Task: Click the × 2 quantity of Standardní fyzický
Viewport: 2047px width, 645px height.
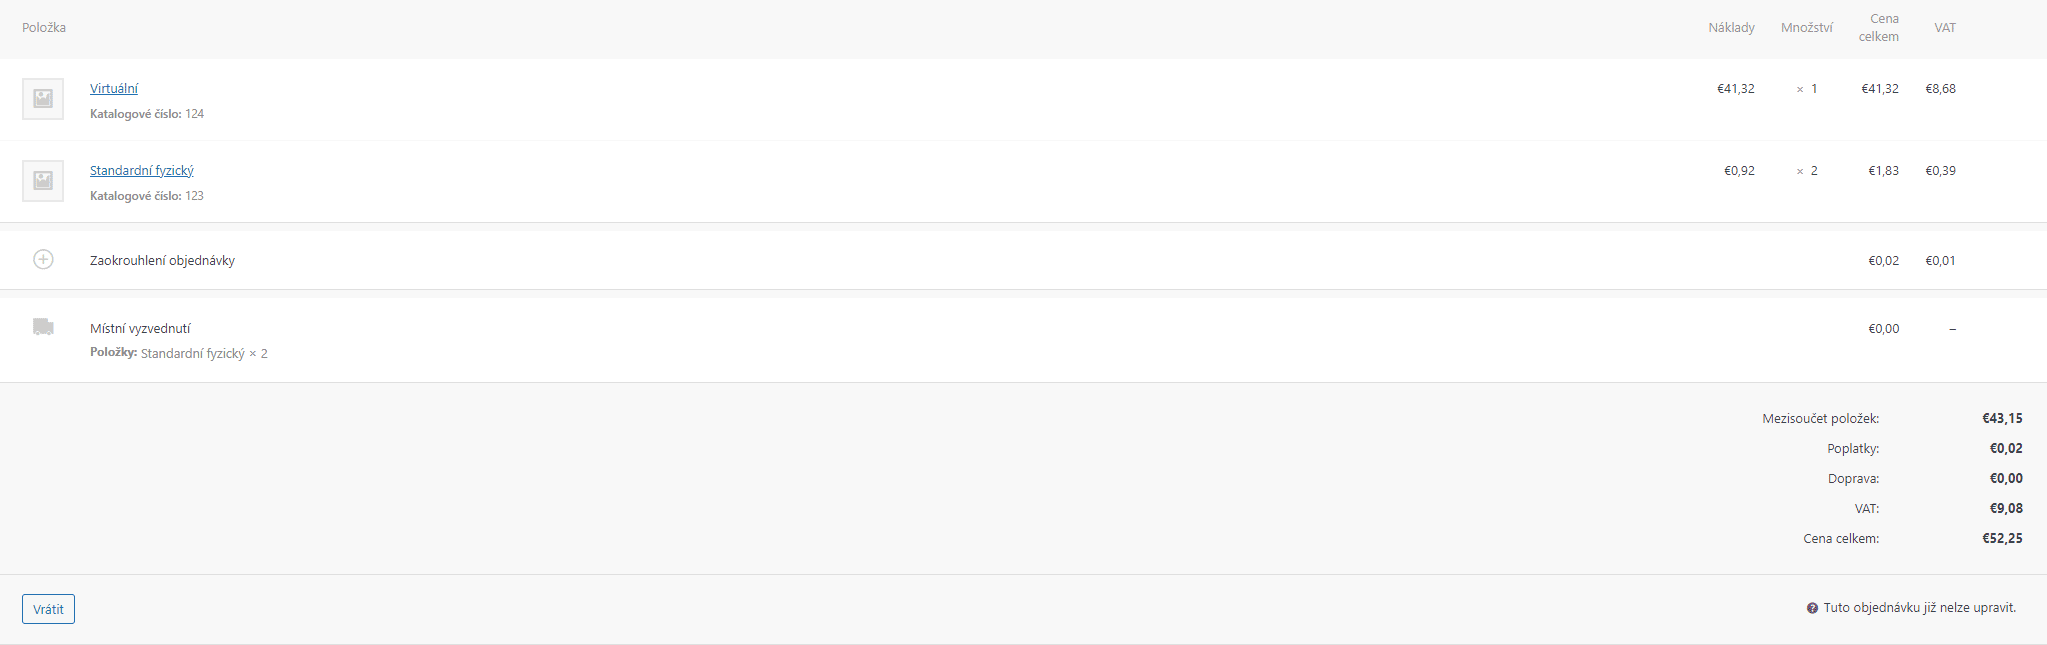Action: (x=1807, y=171)
